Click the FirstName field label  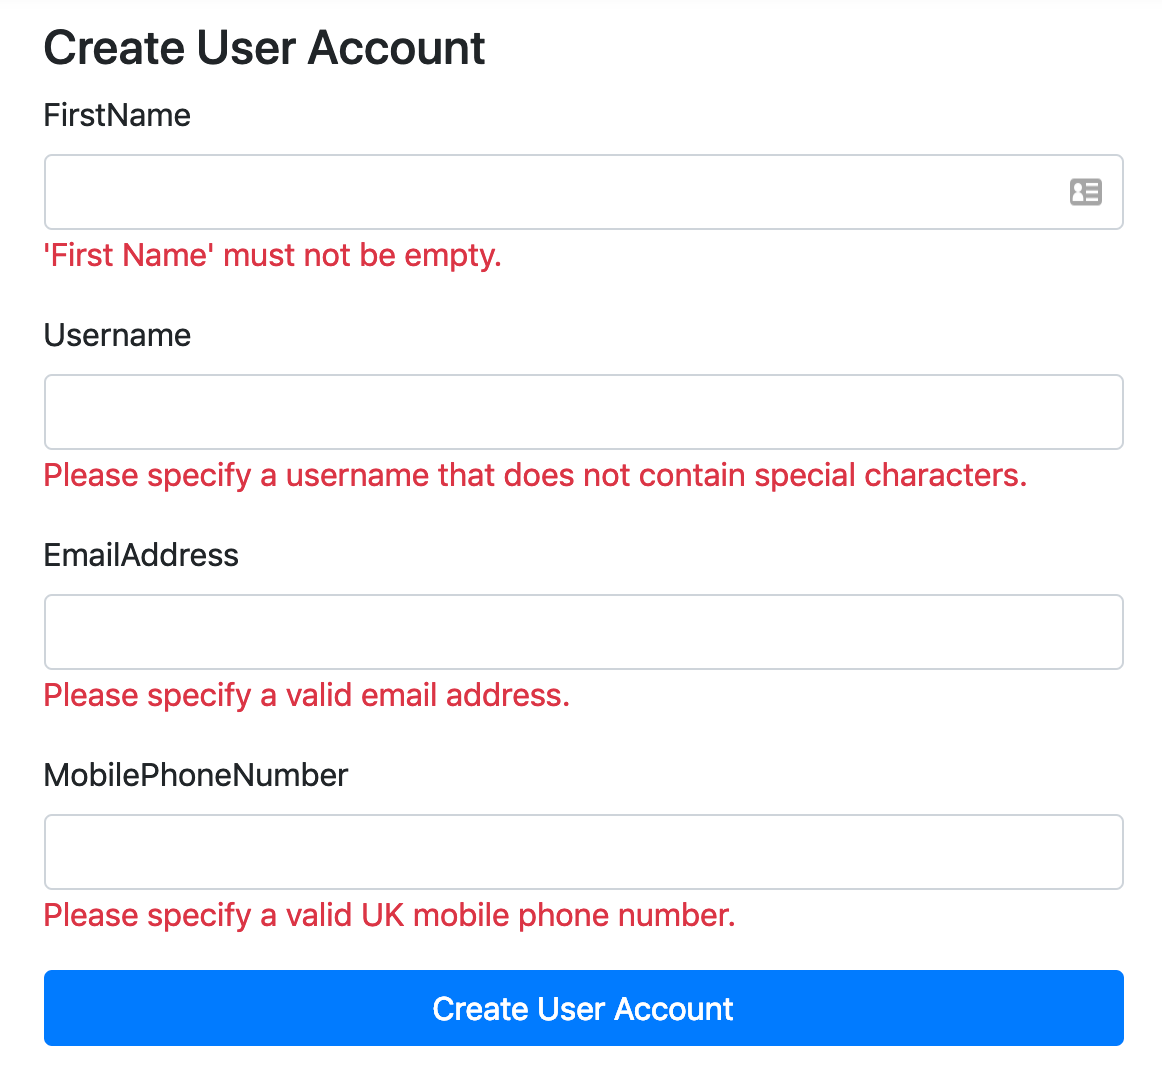pos(117,116)
